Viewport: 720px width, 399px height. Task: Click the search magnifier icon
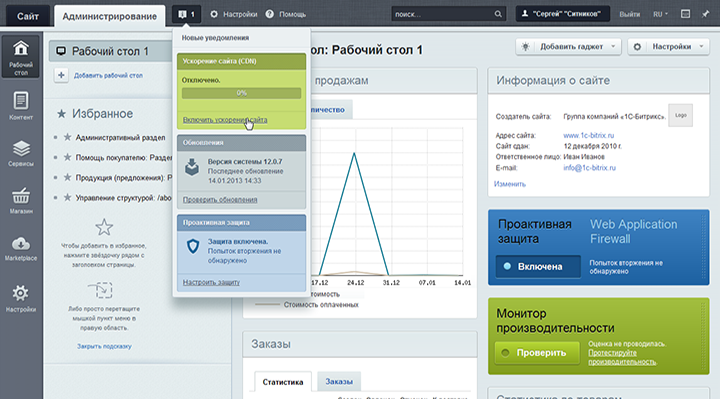(x=498, y=14)
